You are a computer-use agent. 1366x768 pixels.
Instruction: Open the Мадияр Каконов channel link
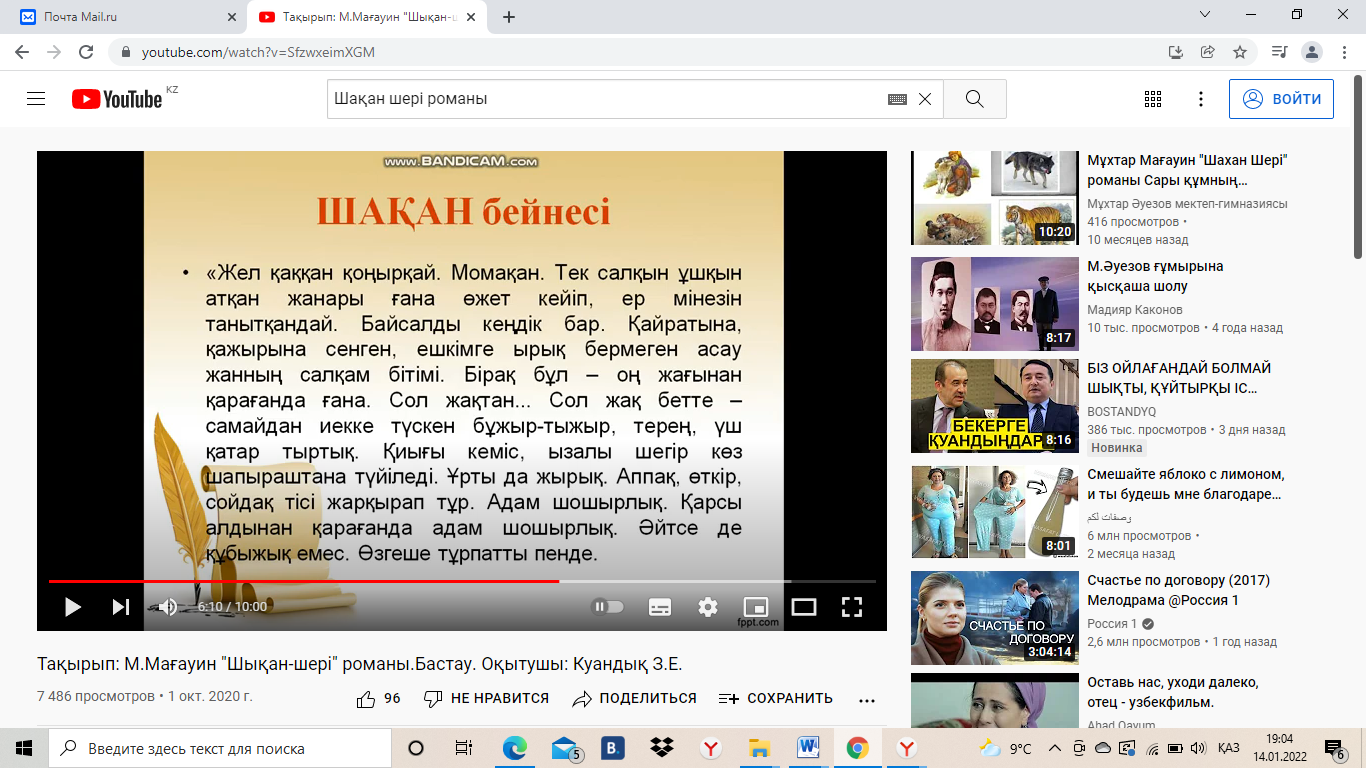tap(1134, 310)
